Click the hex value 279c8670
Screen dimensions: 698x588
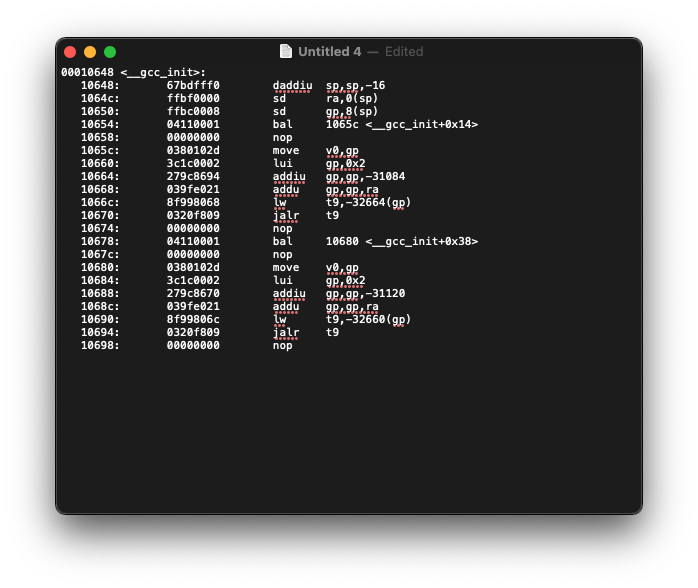pos(193,293)
